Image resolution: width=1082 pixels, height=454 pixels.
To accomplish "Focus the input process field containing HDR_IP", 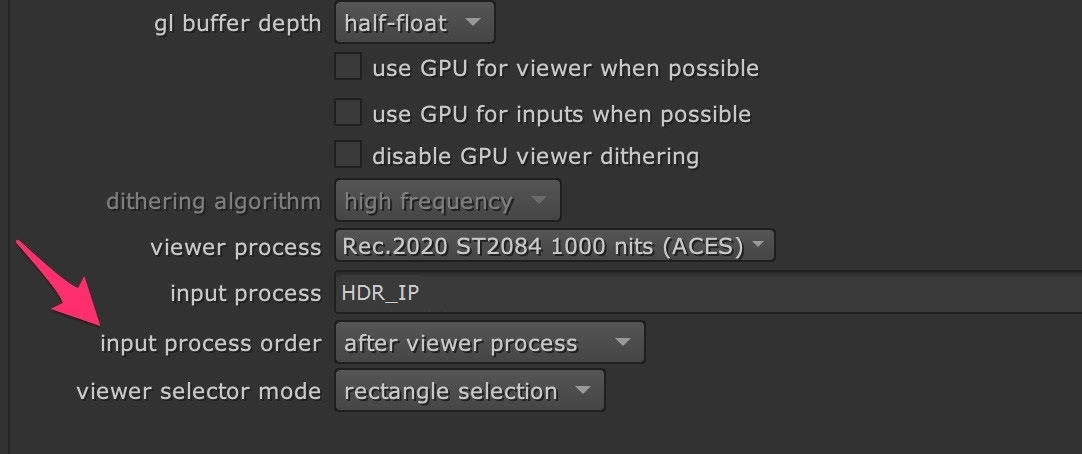I will [x=700, y=294].
